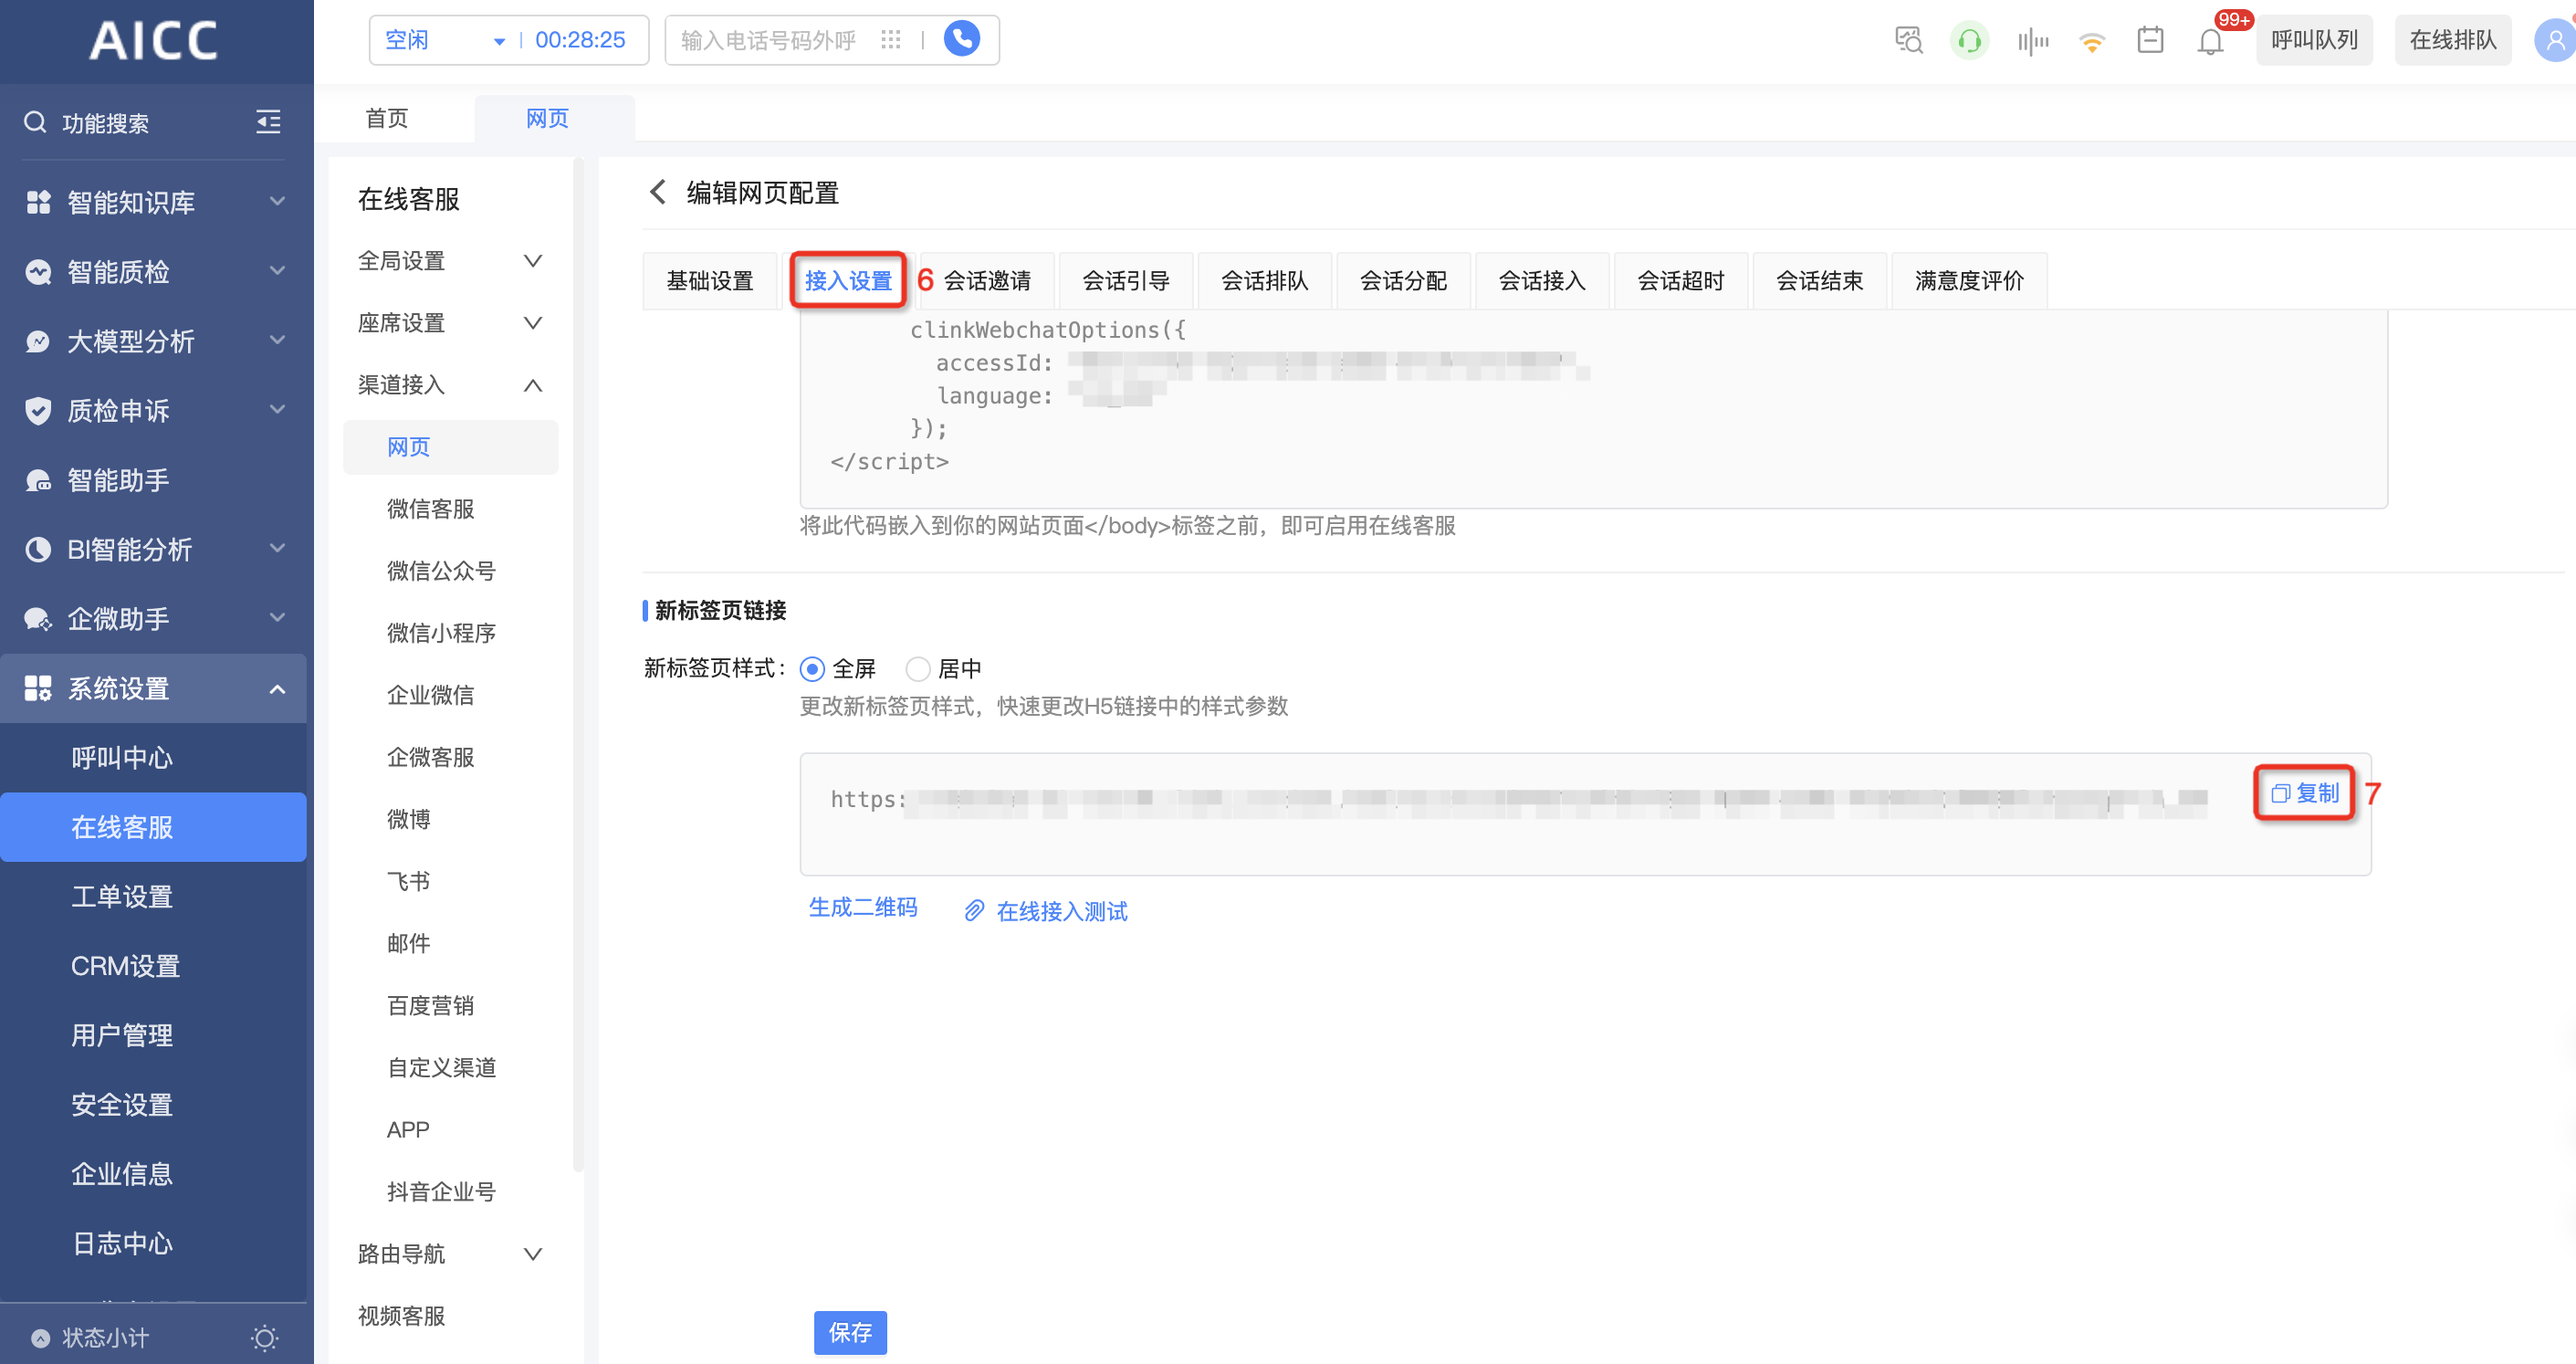
Task: Select the 居中 radio option
Action: [x=917, y=668]
